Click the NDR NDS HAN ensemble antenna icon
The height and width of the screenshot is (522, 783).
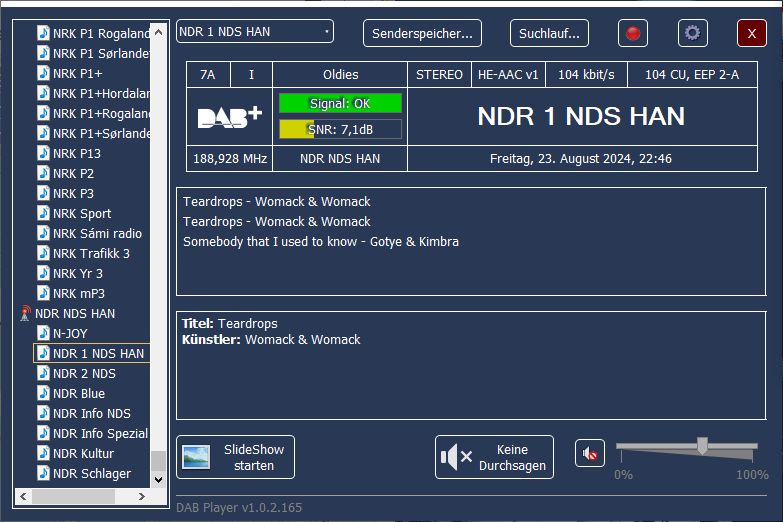(x=25, y=313)
